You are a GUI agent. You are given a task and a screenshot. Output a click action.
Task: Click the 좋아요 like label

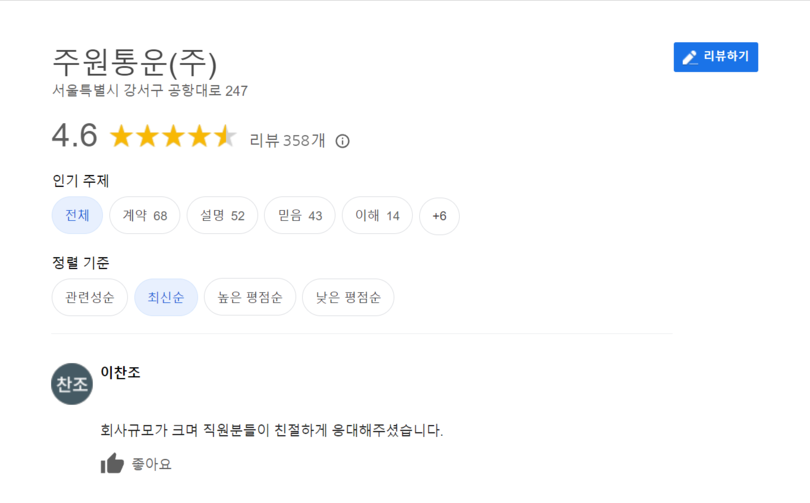pos(151,464)
